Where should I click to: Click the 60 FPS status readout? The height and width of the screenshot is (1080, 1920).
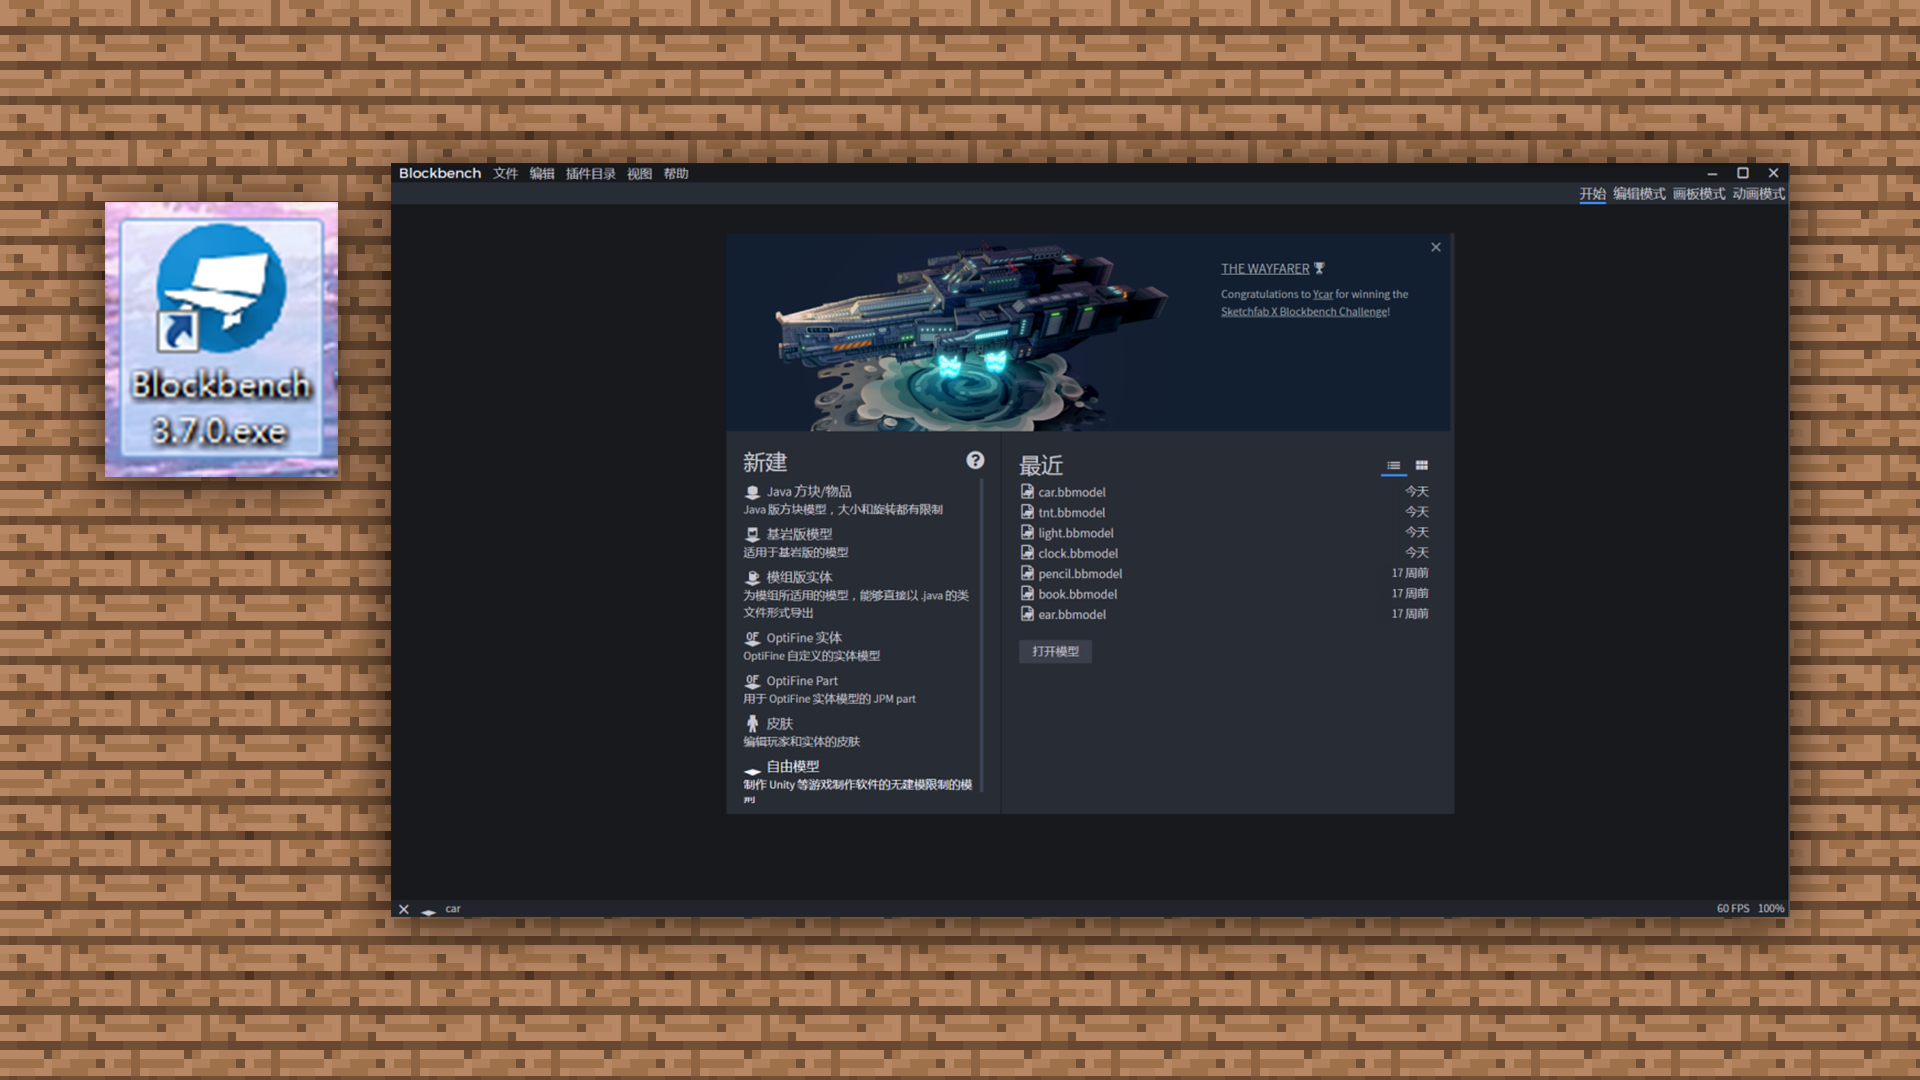[1733, 909]
